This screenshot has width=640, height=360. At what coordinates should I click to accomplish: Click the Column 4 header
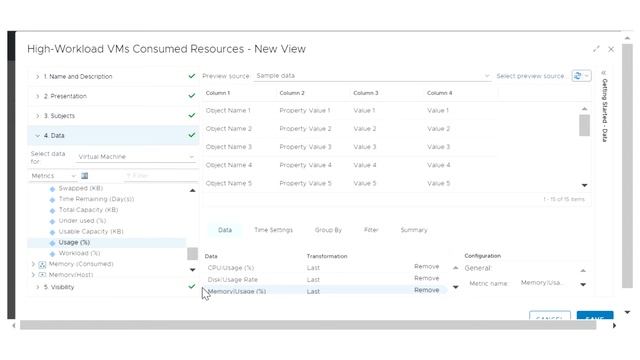tap(440, 93)
